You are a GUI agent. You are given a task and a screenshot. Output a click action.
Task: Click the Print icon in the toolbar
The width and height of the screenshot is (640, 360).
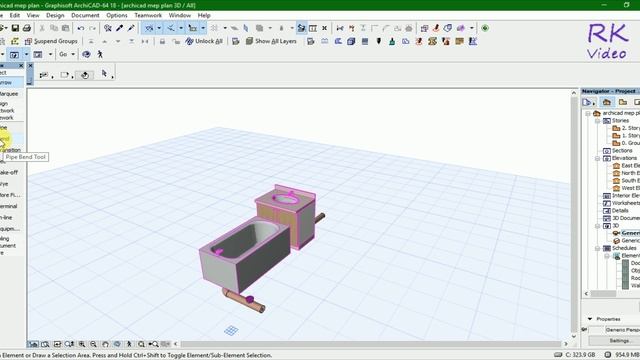click(x=27, y=28)
